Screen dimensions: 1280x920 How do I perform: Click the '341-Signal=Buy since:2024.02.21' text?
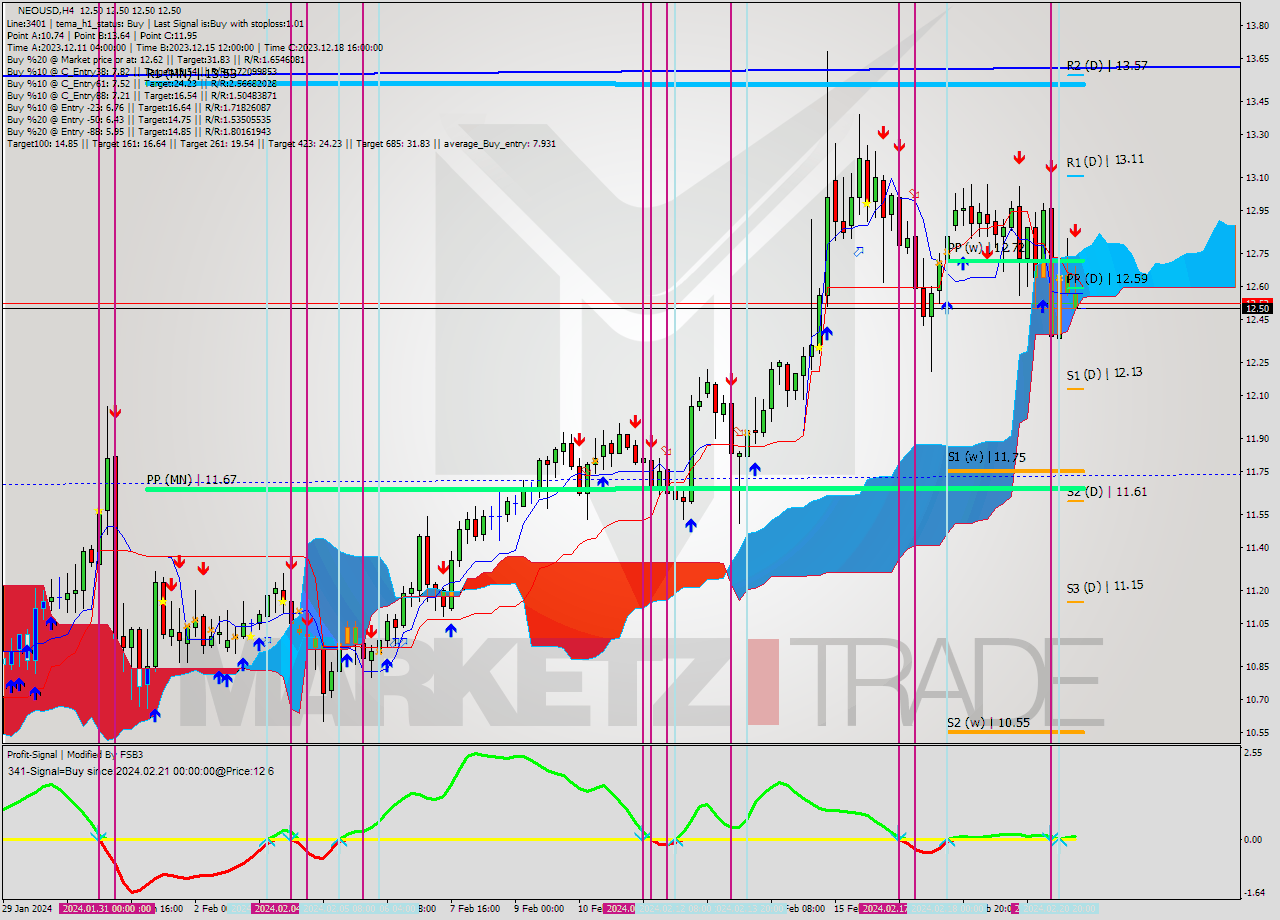tap(140, 771)
